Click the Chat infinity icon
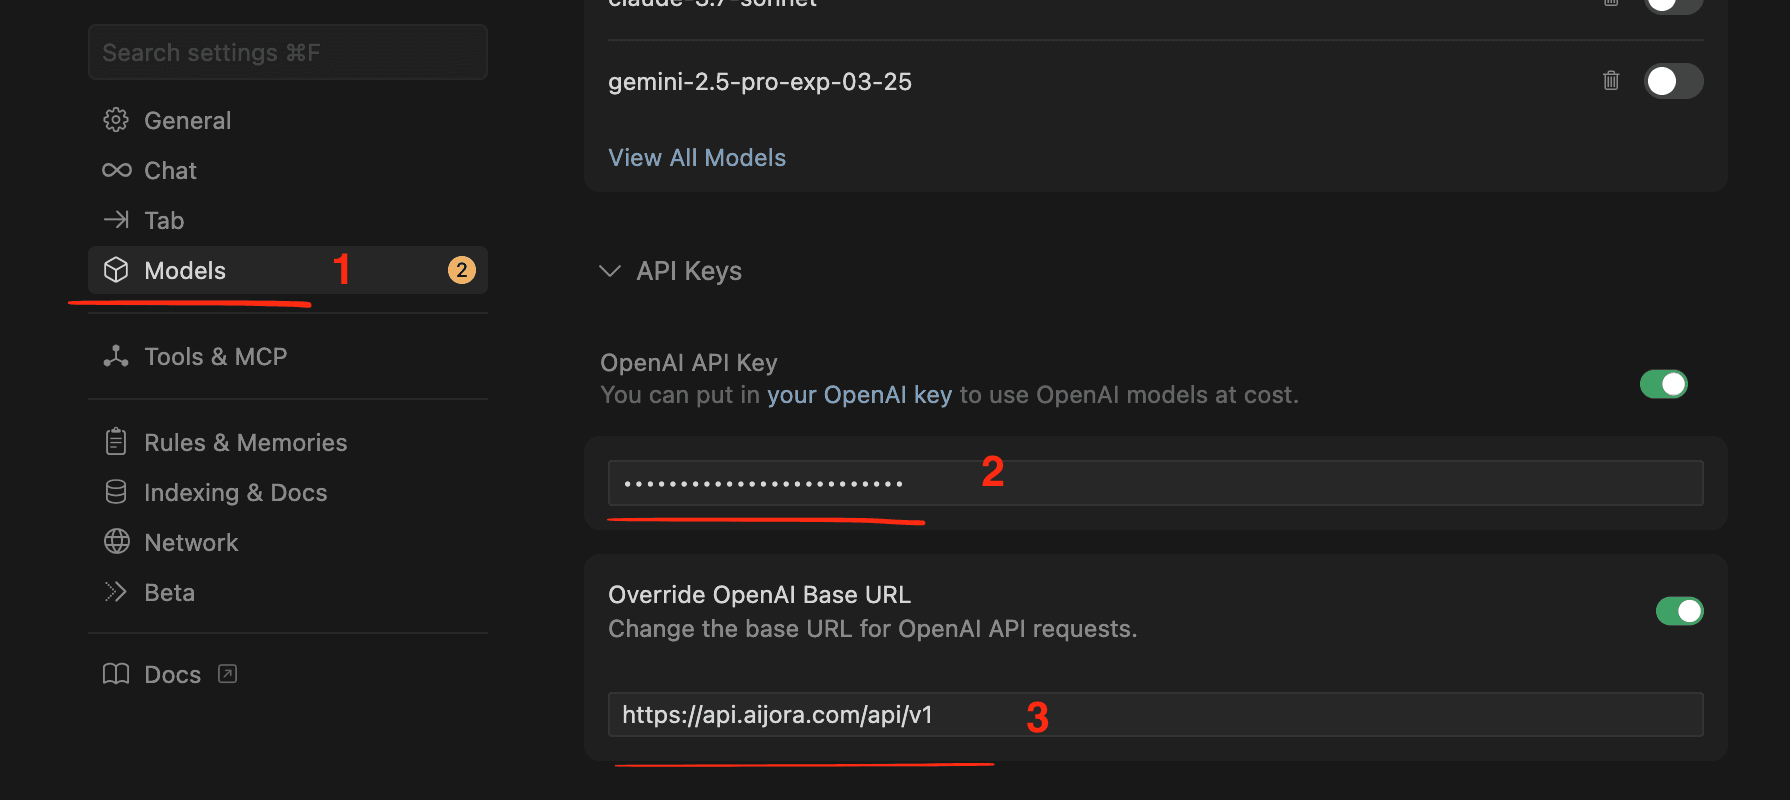Viewport: 1790px width, 800px height. point(116,170)
